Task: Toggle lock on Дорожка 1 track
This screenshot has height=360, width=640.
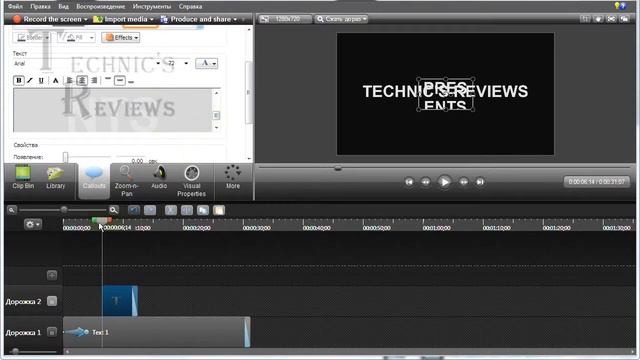Action: click(x=52, y=332)
